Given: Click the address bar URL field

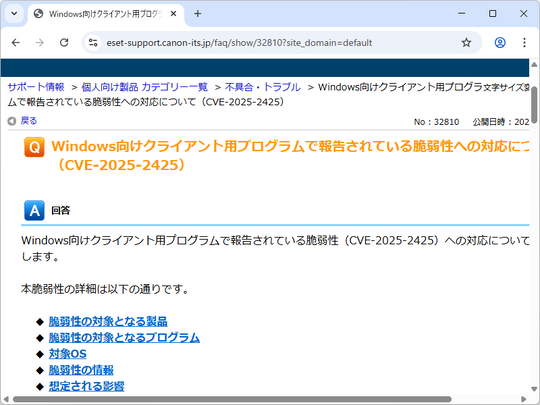Looking at the screenshot, I should [239, 43].
